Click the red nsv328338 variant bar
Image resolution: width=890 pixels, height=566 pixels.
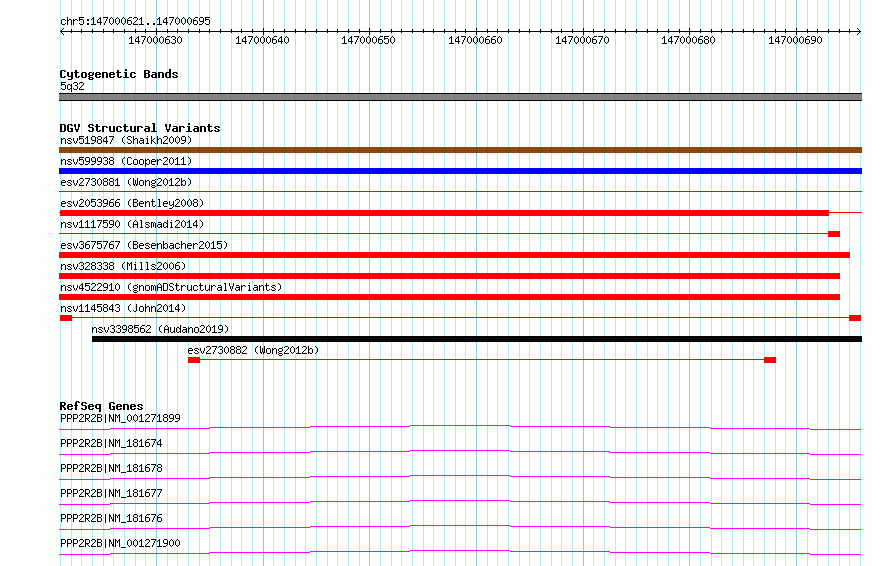[x=450, y=276]
